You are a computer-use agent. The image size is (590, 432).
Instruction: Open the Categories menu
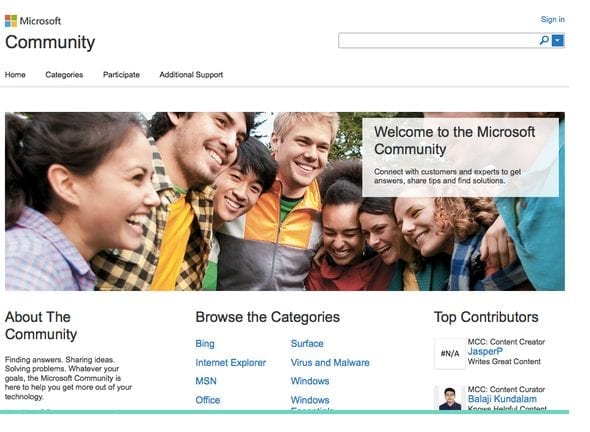pyautogui.click(x=64, y=75)
